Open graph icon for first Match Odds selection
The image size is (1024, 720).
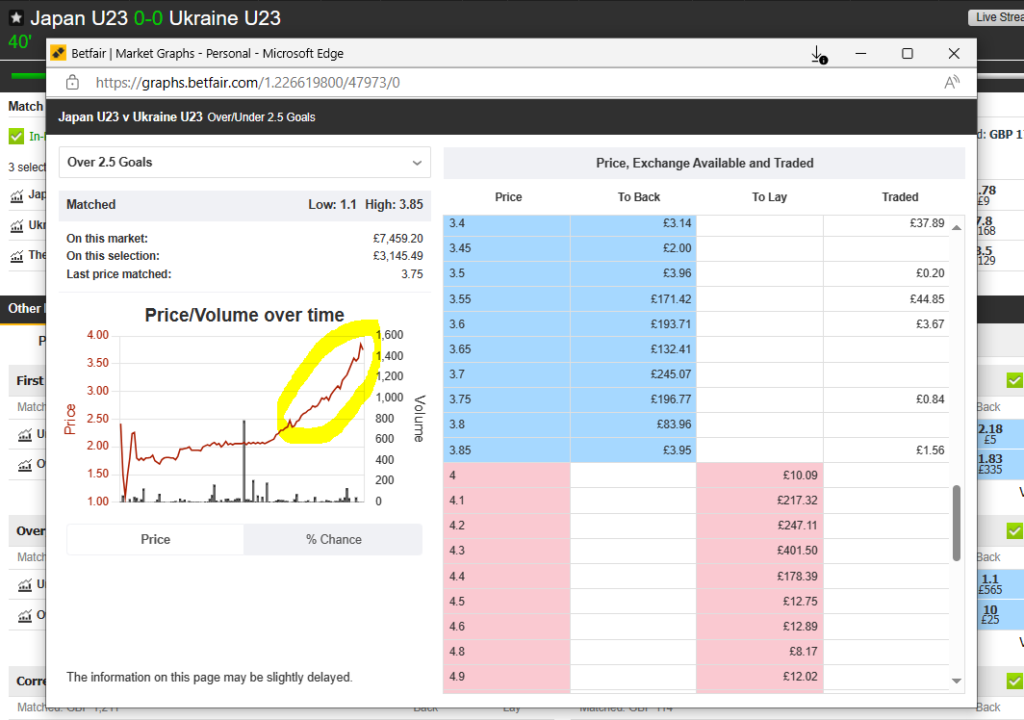click(x=17, y=195)
